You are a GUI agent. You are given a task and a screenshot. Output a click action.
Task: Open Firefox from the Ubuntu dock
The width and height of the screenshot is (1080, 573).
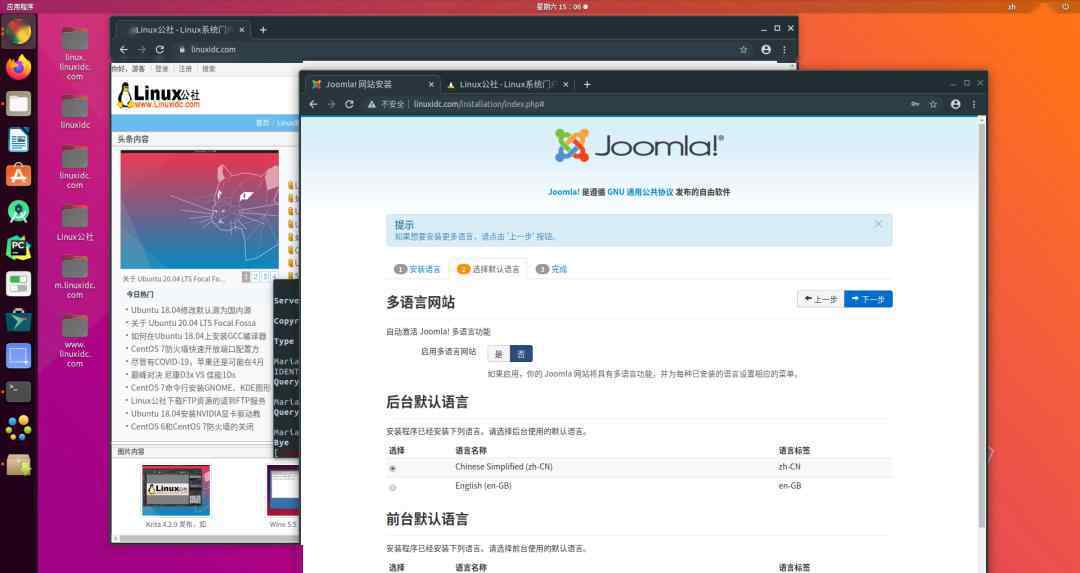pos(19,67)
